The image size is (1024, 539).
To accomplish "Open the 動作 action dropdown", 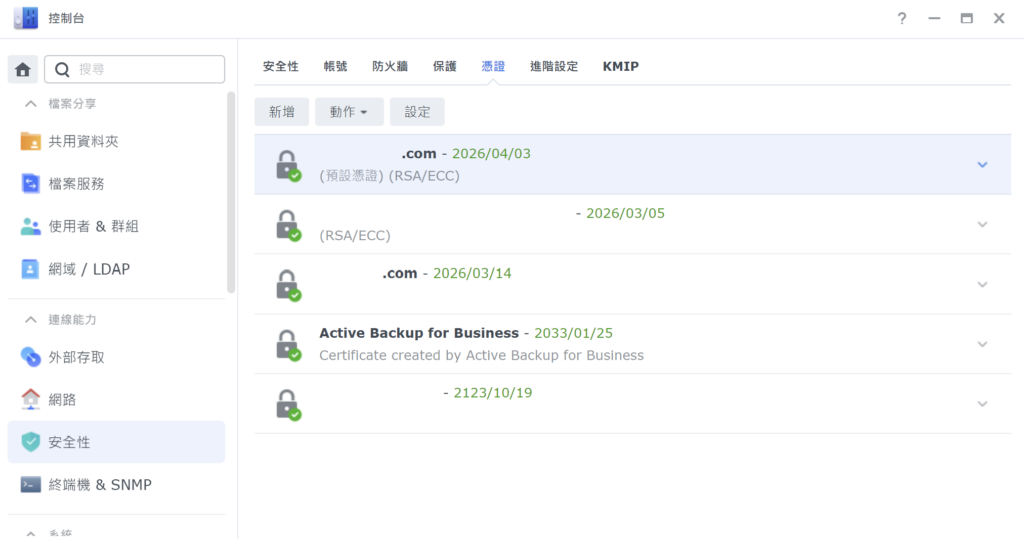I will 349,112.
